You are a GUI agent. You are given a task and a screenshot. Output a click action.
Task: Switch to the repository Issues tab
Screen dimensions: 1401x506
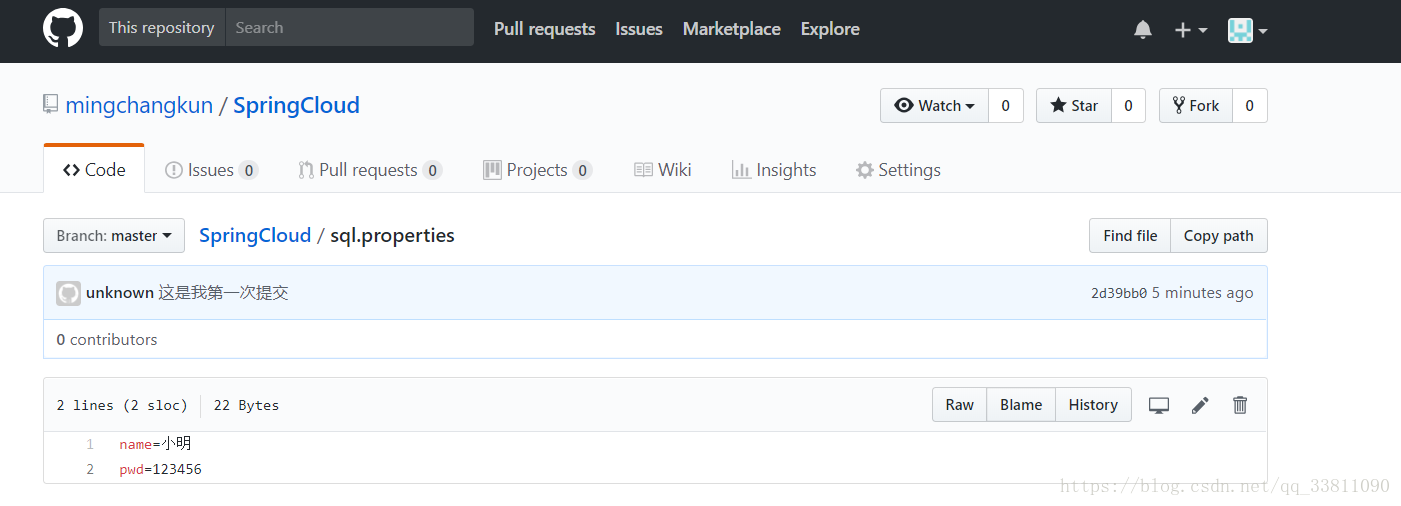point(211,170)
